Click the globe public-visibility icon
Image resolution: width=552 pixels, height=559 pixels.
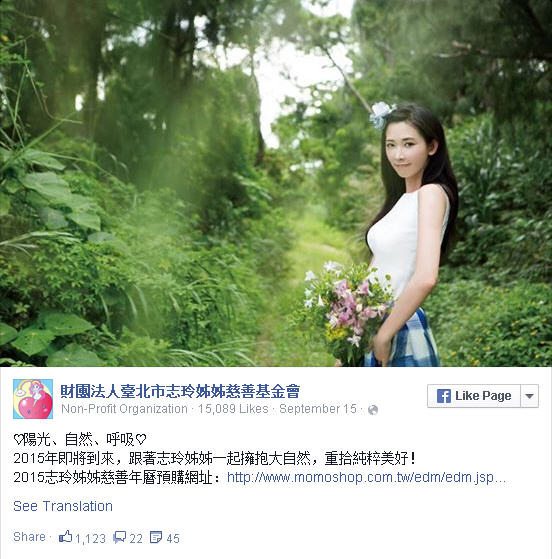tap(373, 410)
